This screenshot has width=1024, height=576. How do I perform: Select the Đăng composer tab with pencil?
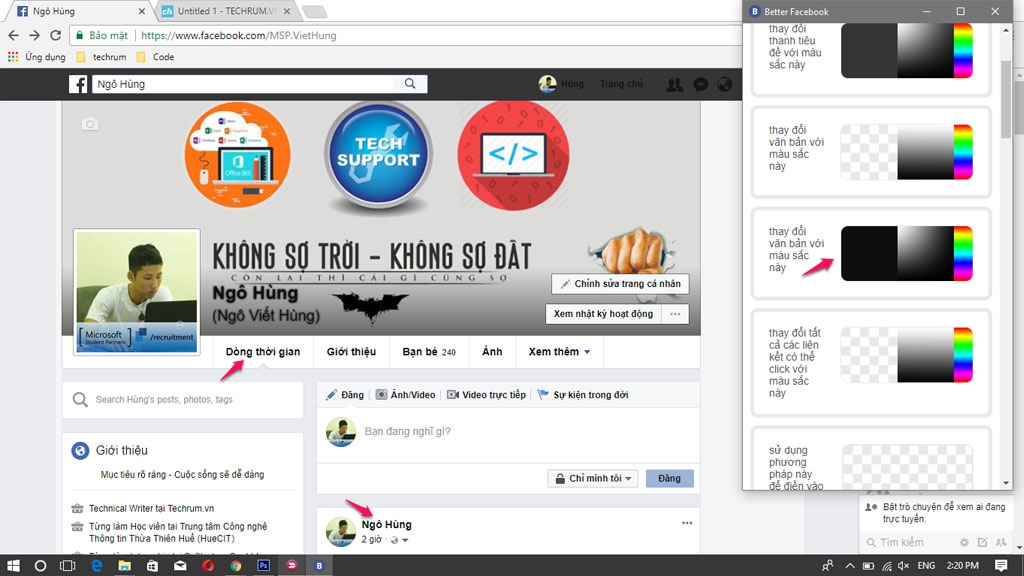[x=345, y=394]
